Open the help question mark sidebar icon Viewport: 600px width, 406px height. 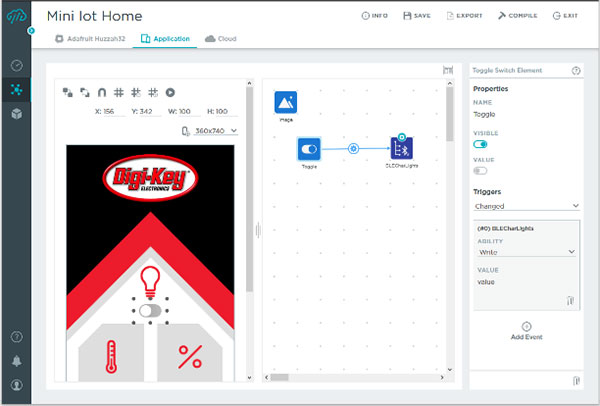pos(16,337)
